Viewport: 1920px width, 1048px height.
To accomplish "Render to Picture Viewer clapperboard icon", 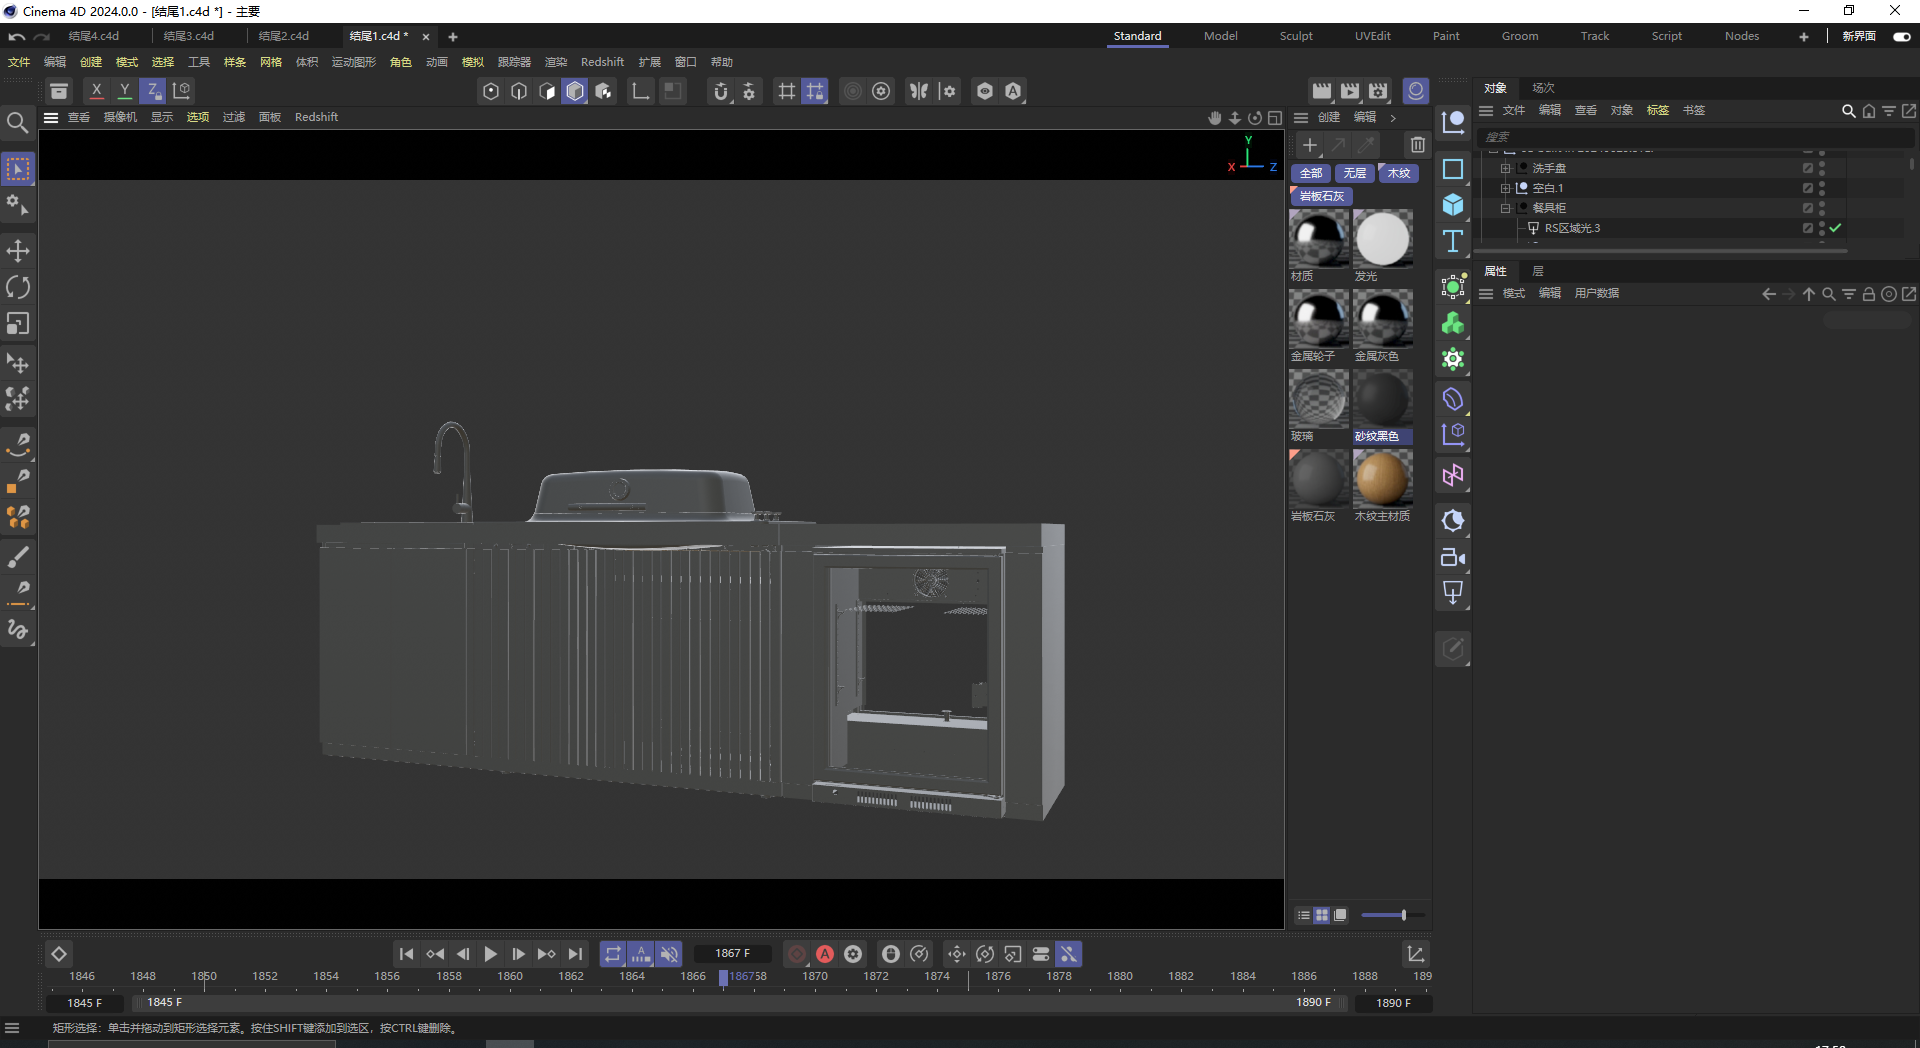I will click(x=1350, y=91).
